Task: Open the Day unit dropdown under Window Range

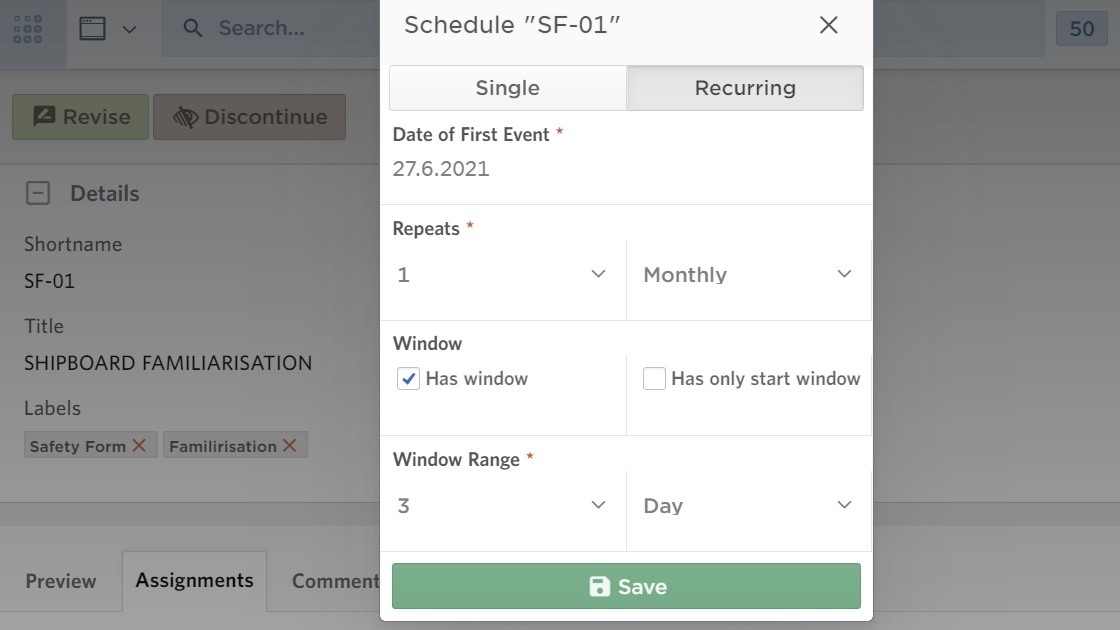Action: [744, 505]
